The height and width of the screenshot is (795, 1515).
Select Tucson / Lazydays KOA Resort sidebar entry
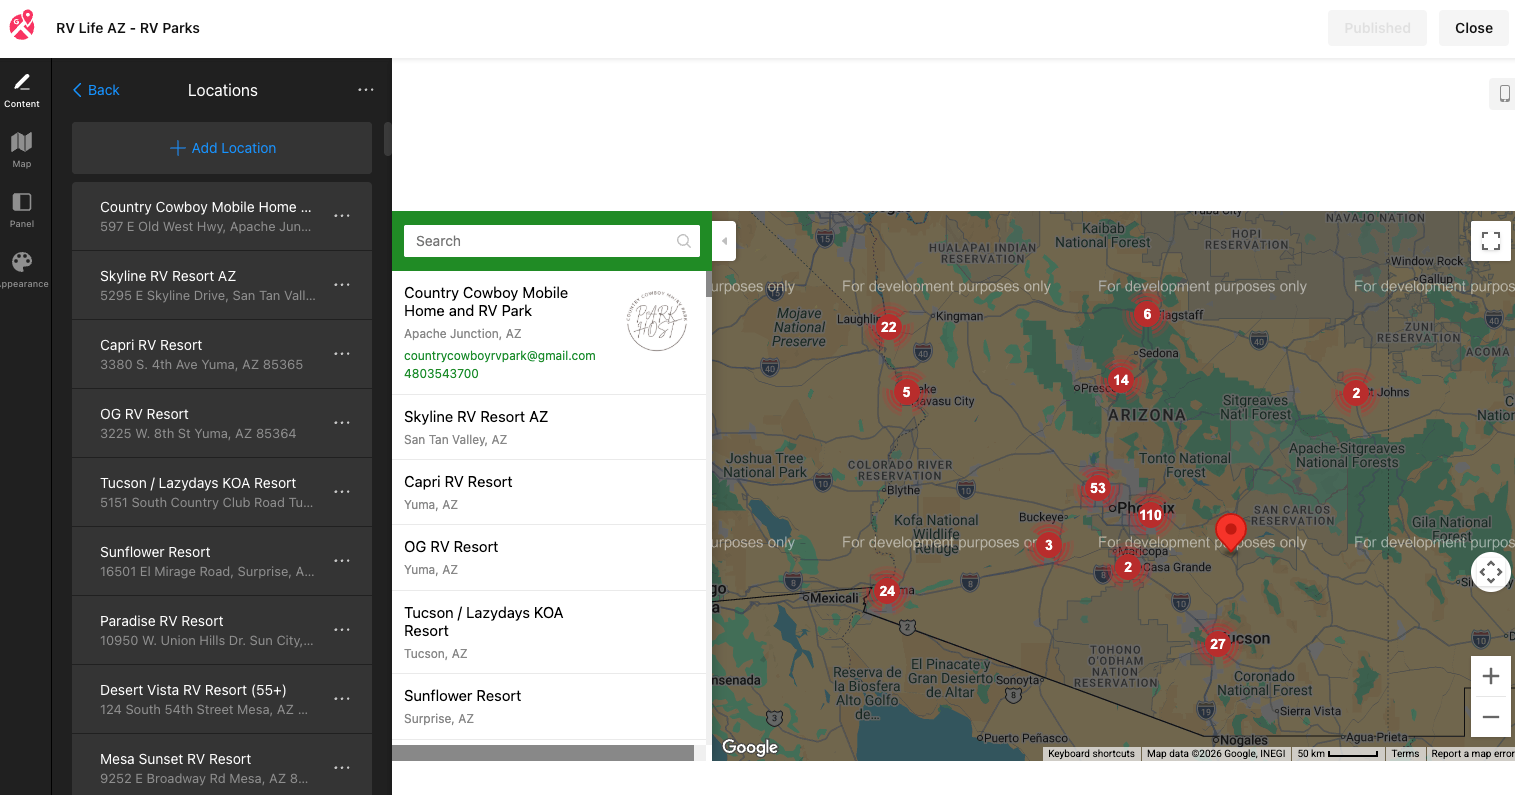222,492
